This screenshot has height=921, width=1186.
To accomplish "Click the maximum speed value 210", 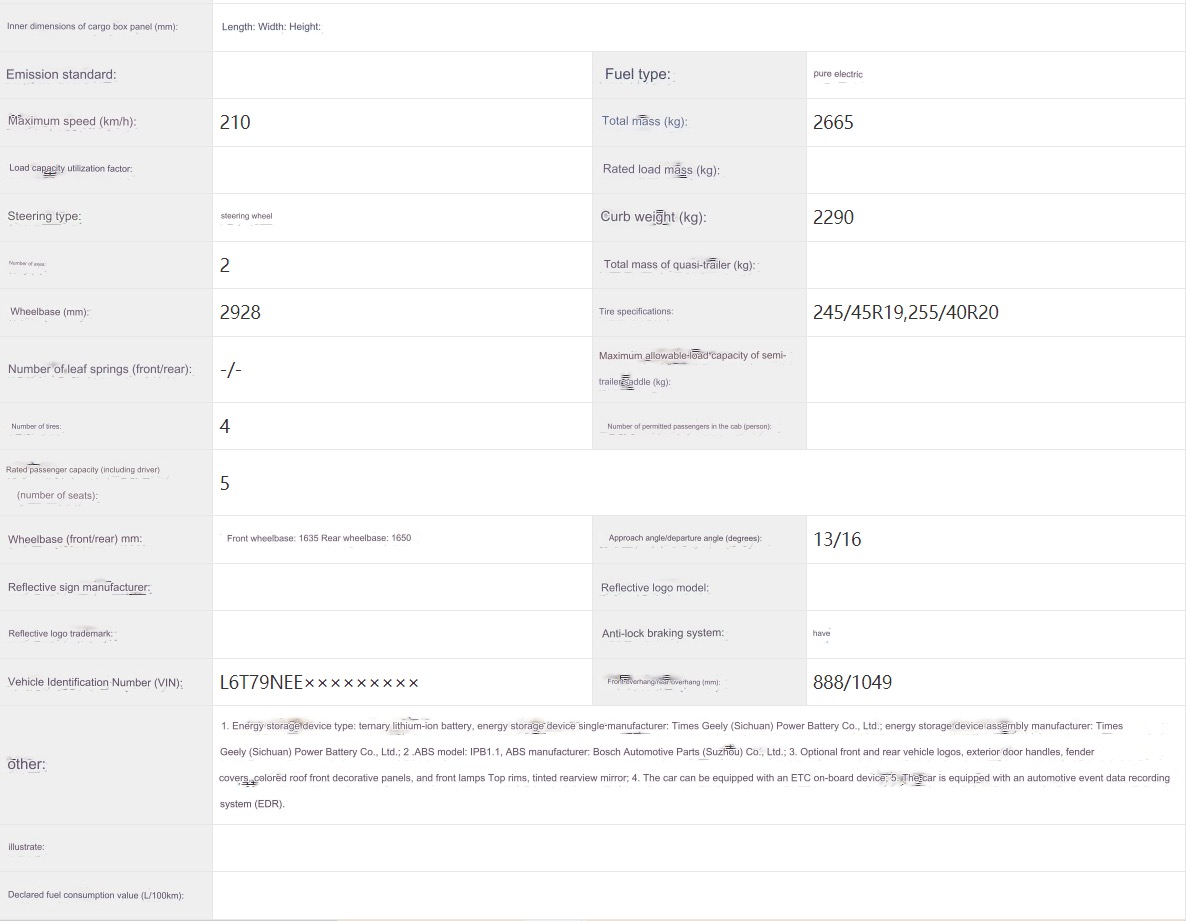I will point(235,123).
